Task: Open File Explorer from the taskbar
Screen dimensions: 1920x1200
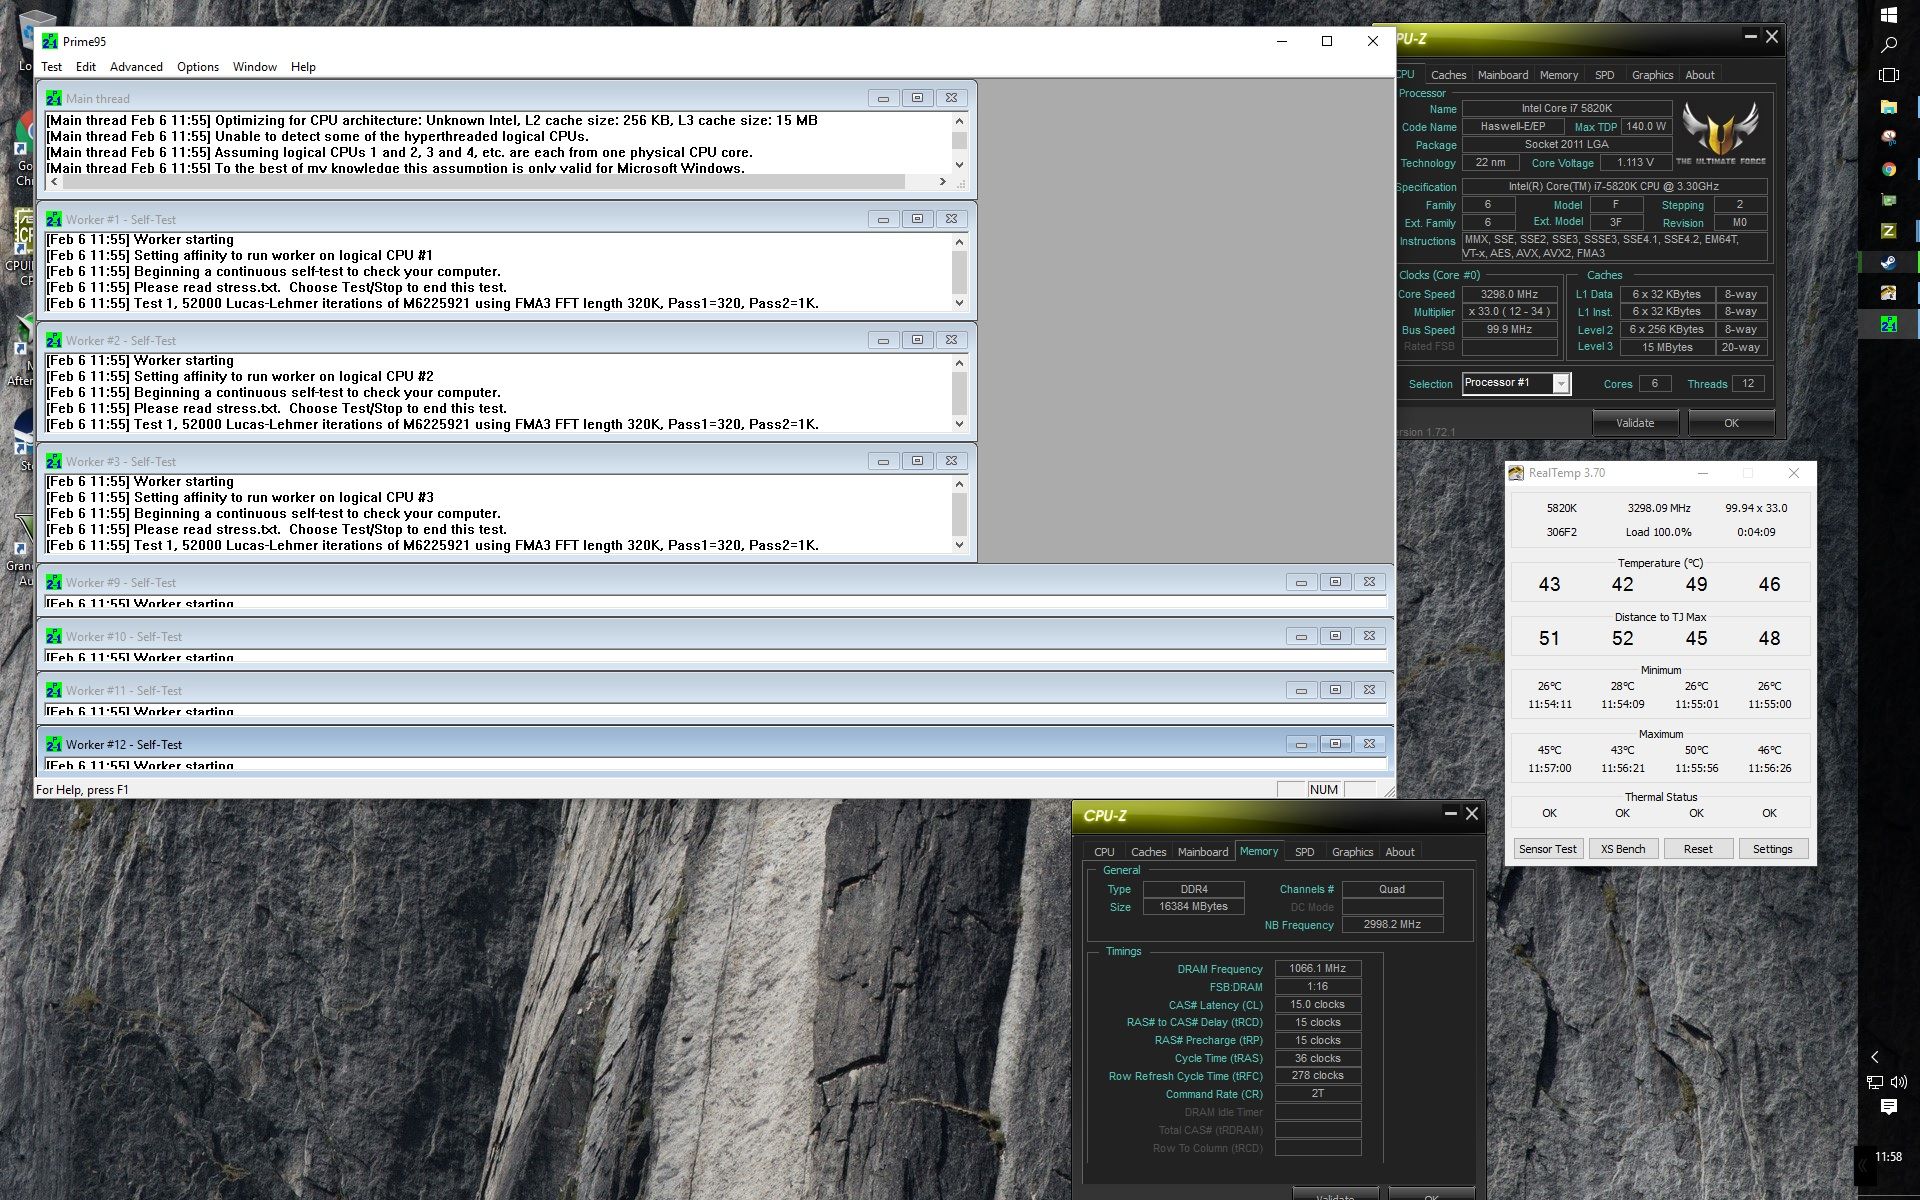Action: tap(1889, 107)
